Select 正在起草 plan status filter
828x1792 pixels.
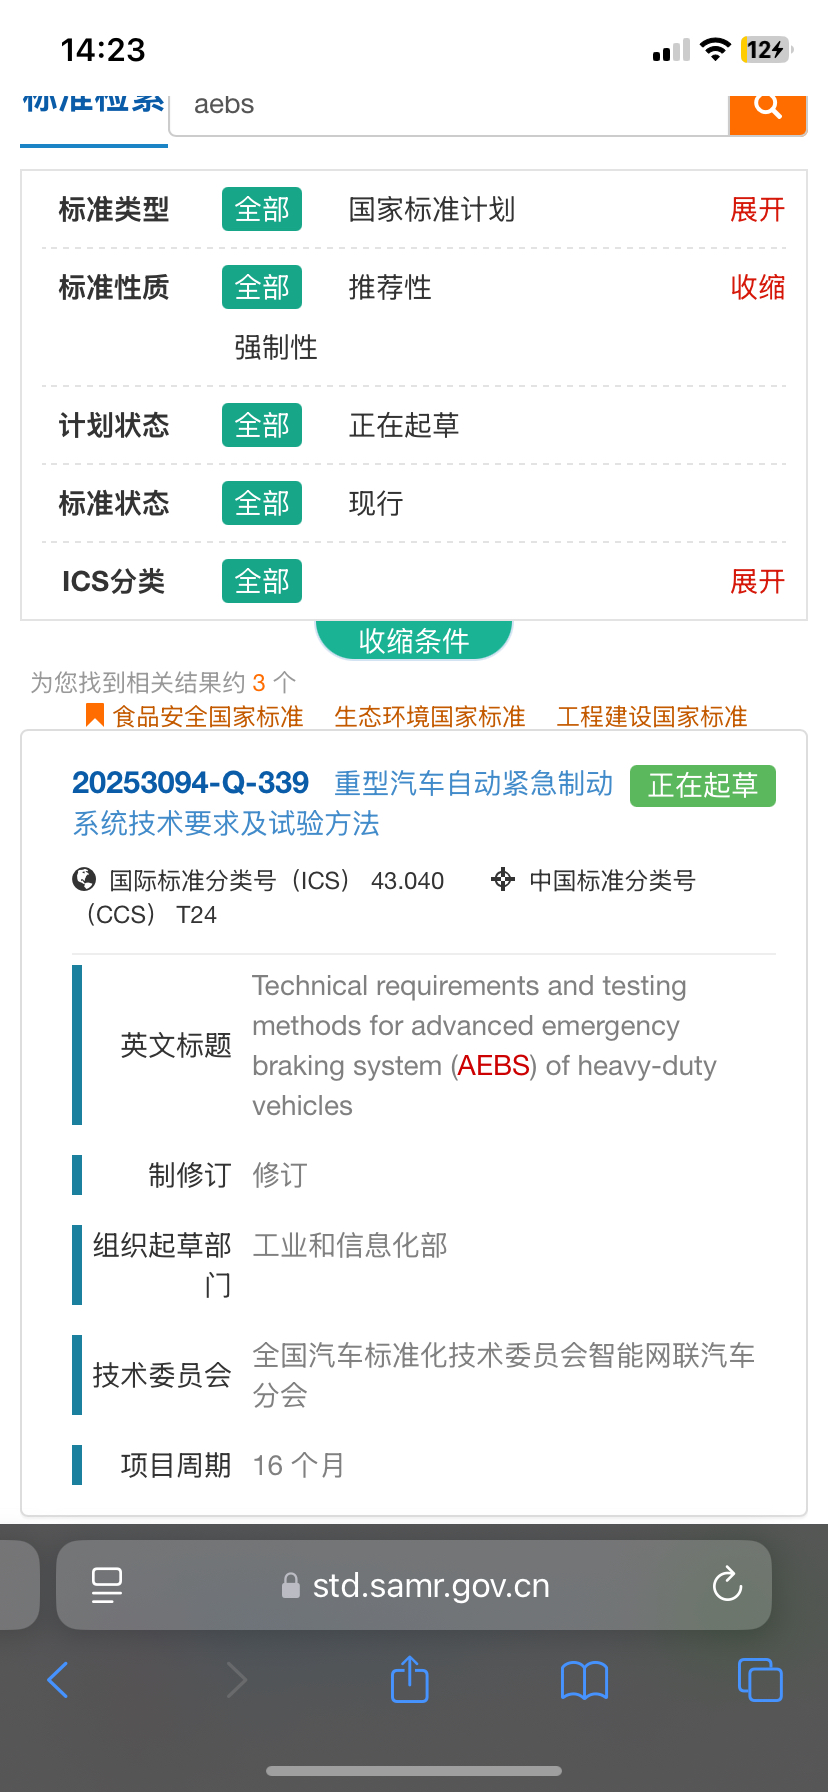click(x=404, y=426)
